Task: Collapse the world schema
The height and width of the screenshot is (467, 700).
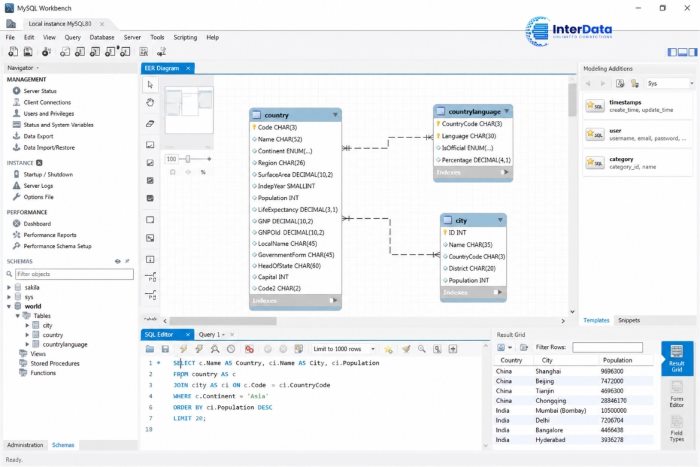Action: 9,306
